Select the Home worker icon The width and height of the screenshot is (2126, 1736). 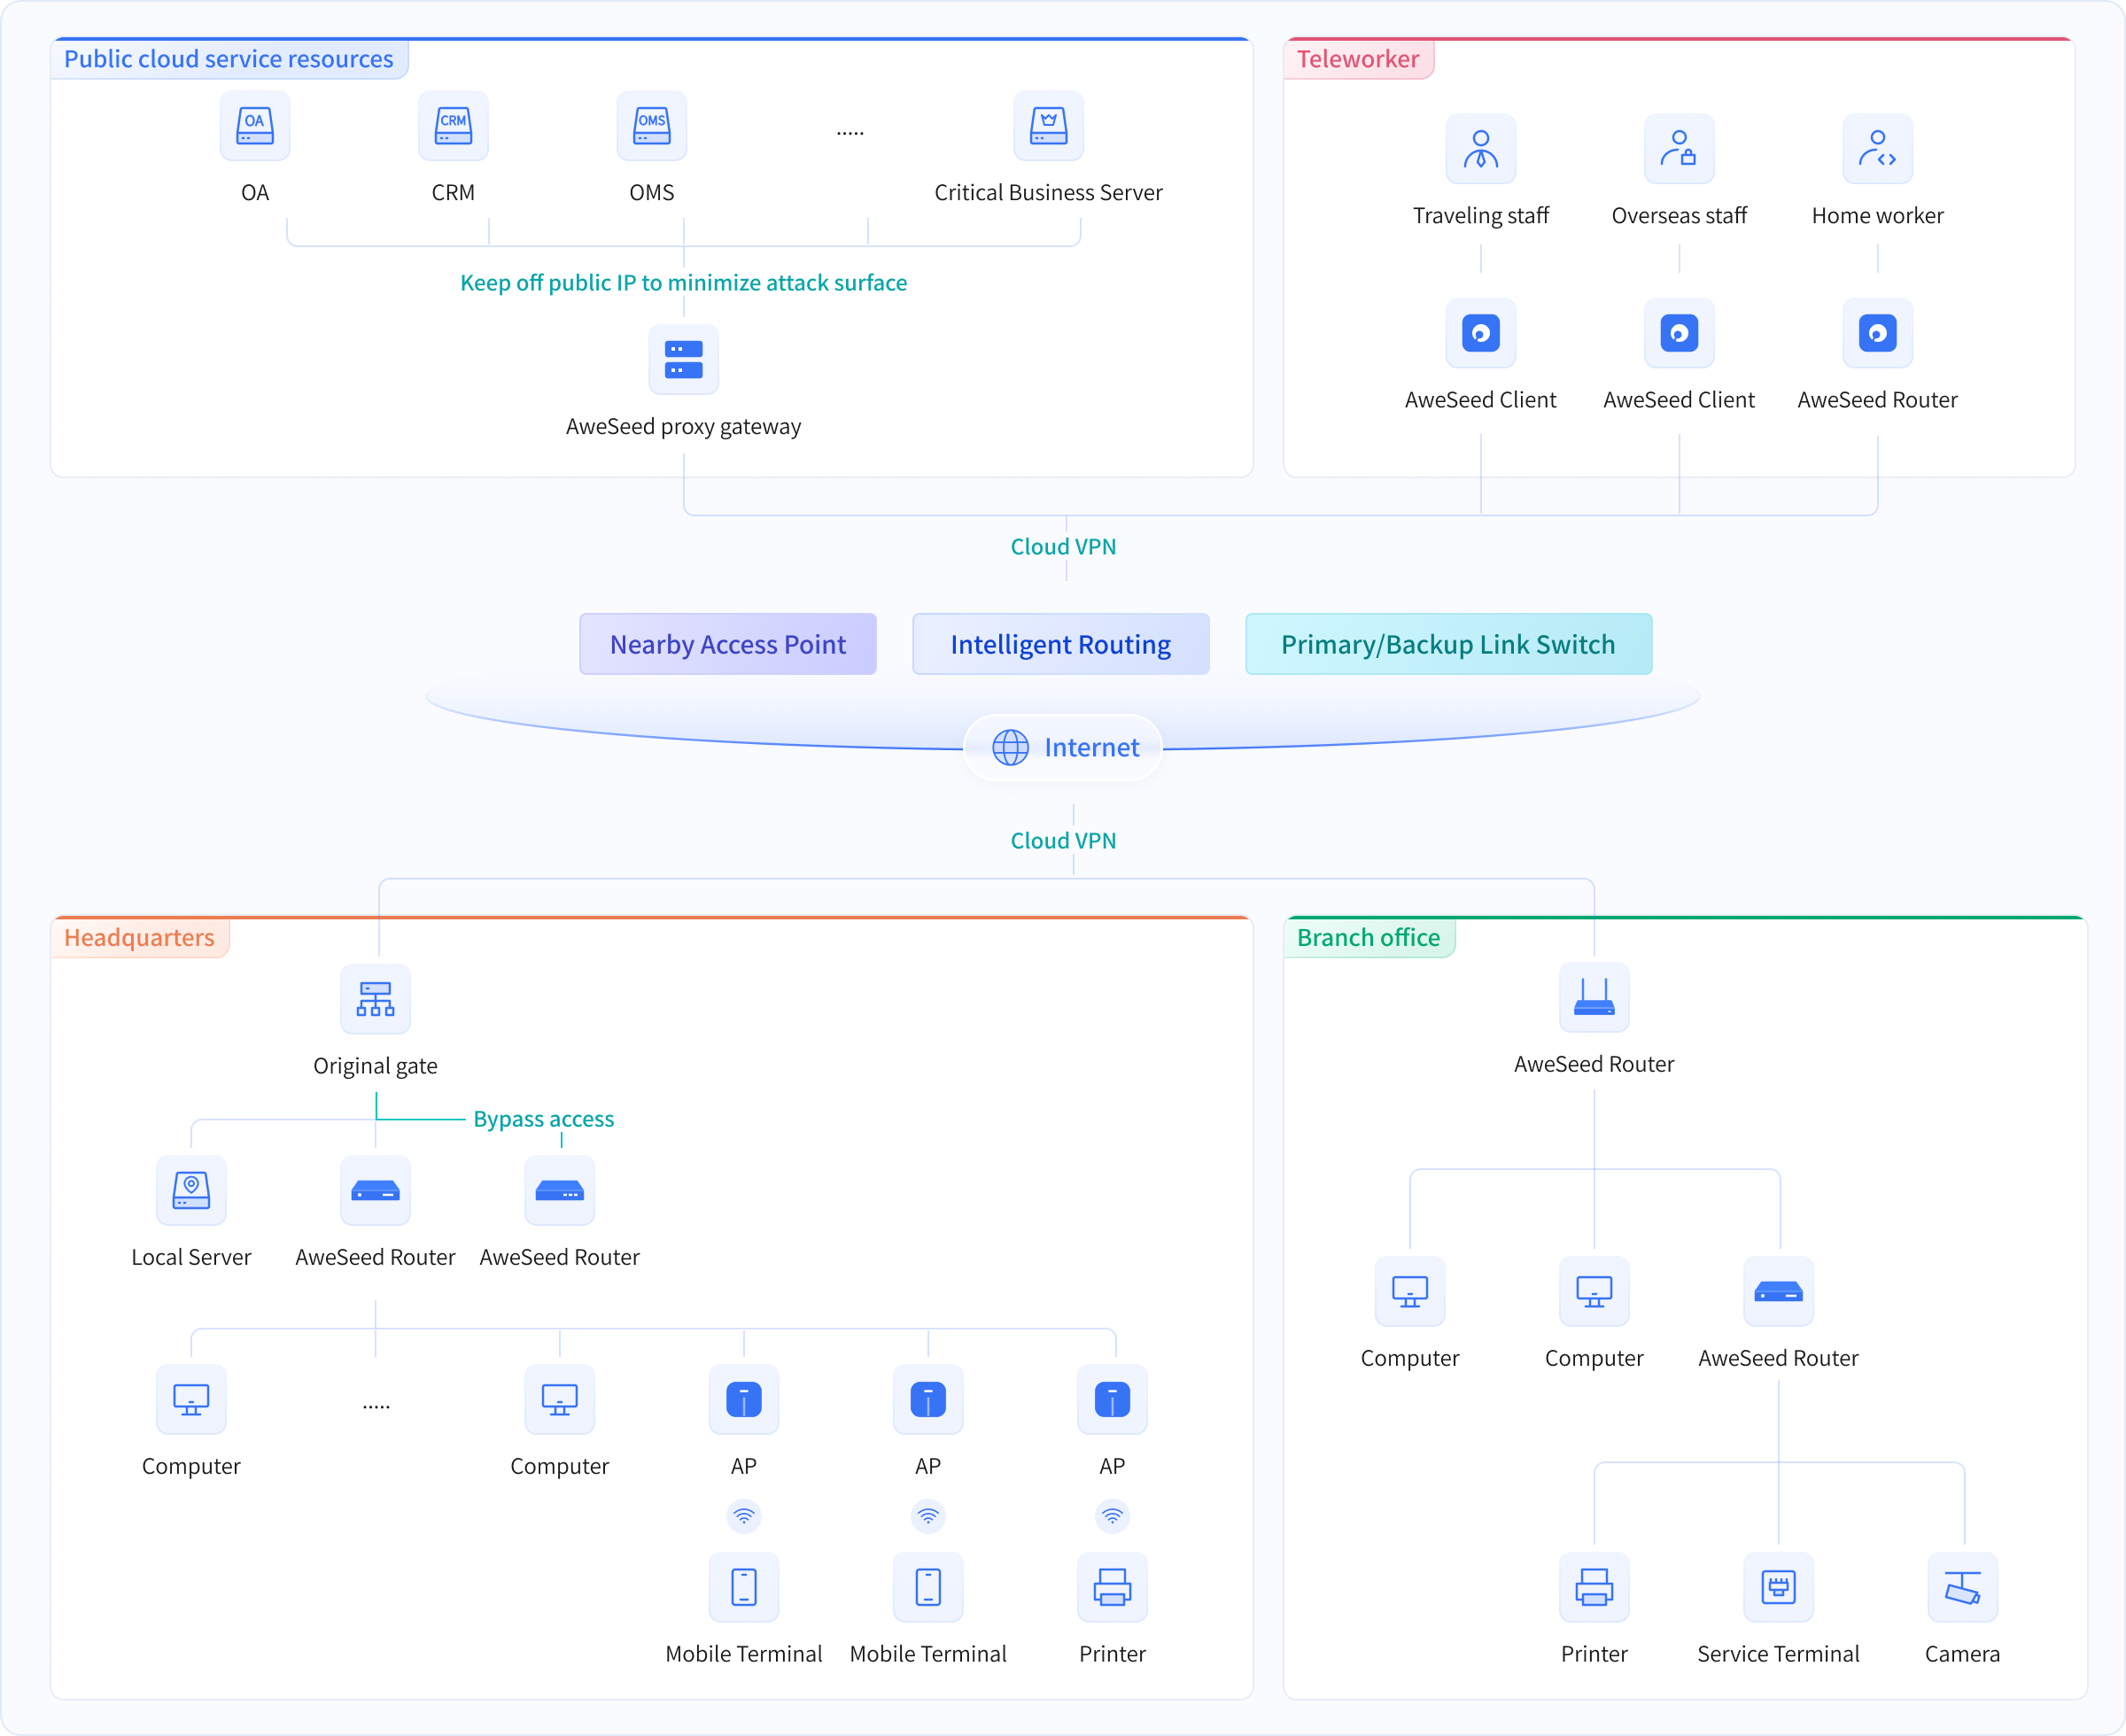[x=1878, y=149]
